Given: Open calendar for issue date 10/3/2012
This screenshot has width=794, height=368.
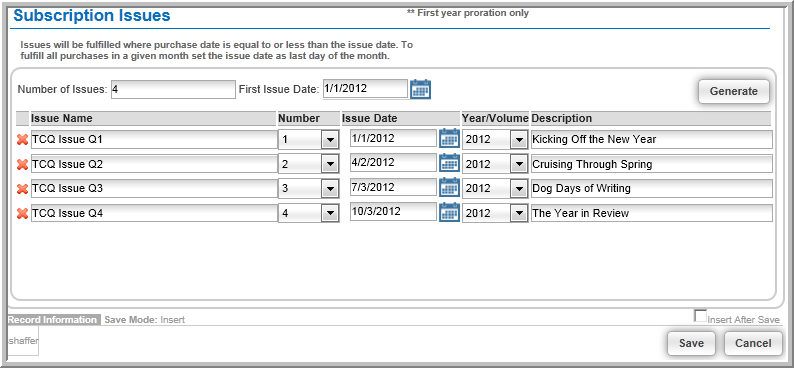Looking at the screenshot, I should pos(449,212).
